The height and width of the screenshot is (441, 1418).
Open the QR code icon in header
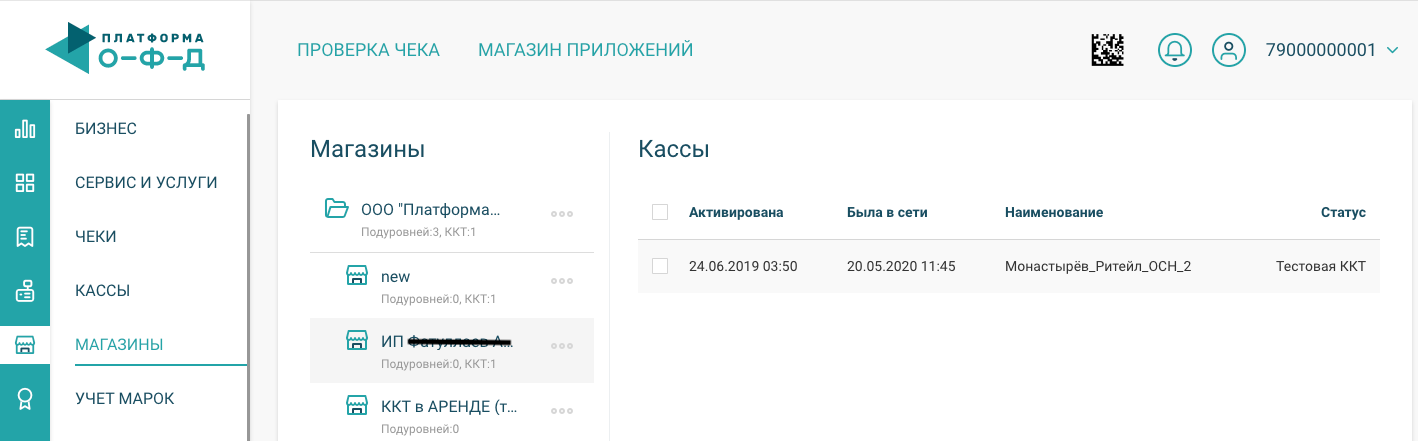1107,50
